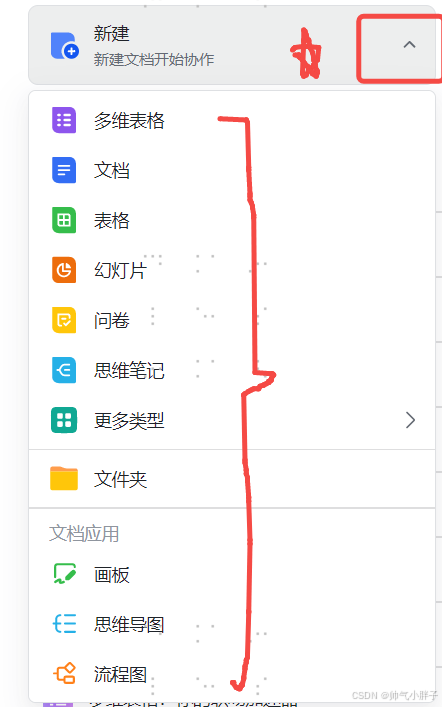Collapse the 新建 menu with the up chevron
Viewport: 442px width, 707px height.
(x=409, y=45)
